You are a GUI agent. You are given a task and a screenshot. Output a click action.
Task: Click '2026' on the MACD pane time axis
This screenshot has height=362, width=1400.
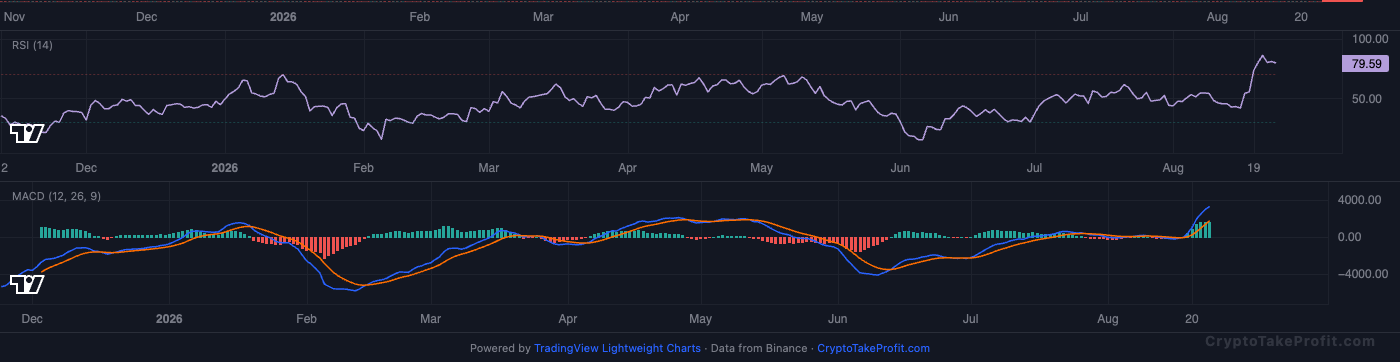(x=169, y=319)
